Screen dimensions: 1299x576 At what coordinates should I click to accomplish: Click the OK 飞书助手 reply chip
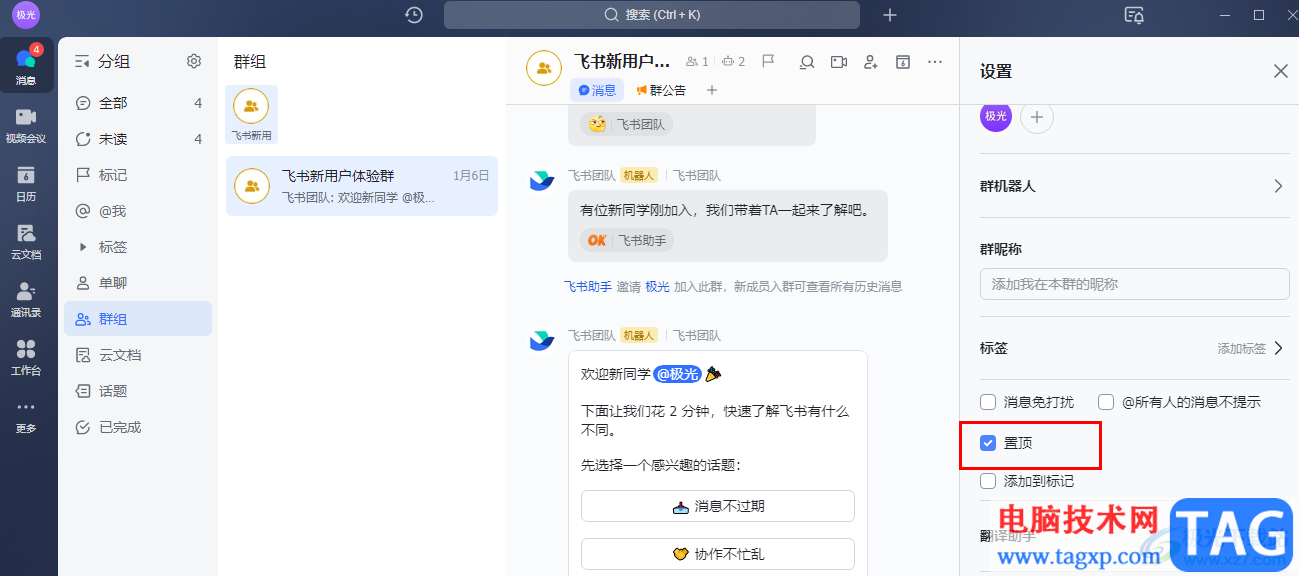(627, 240)
